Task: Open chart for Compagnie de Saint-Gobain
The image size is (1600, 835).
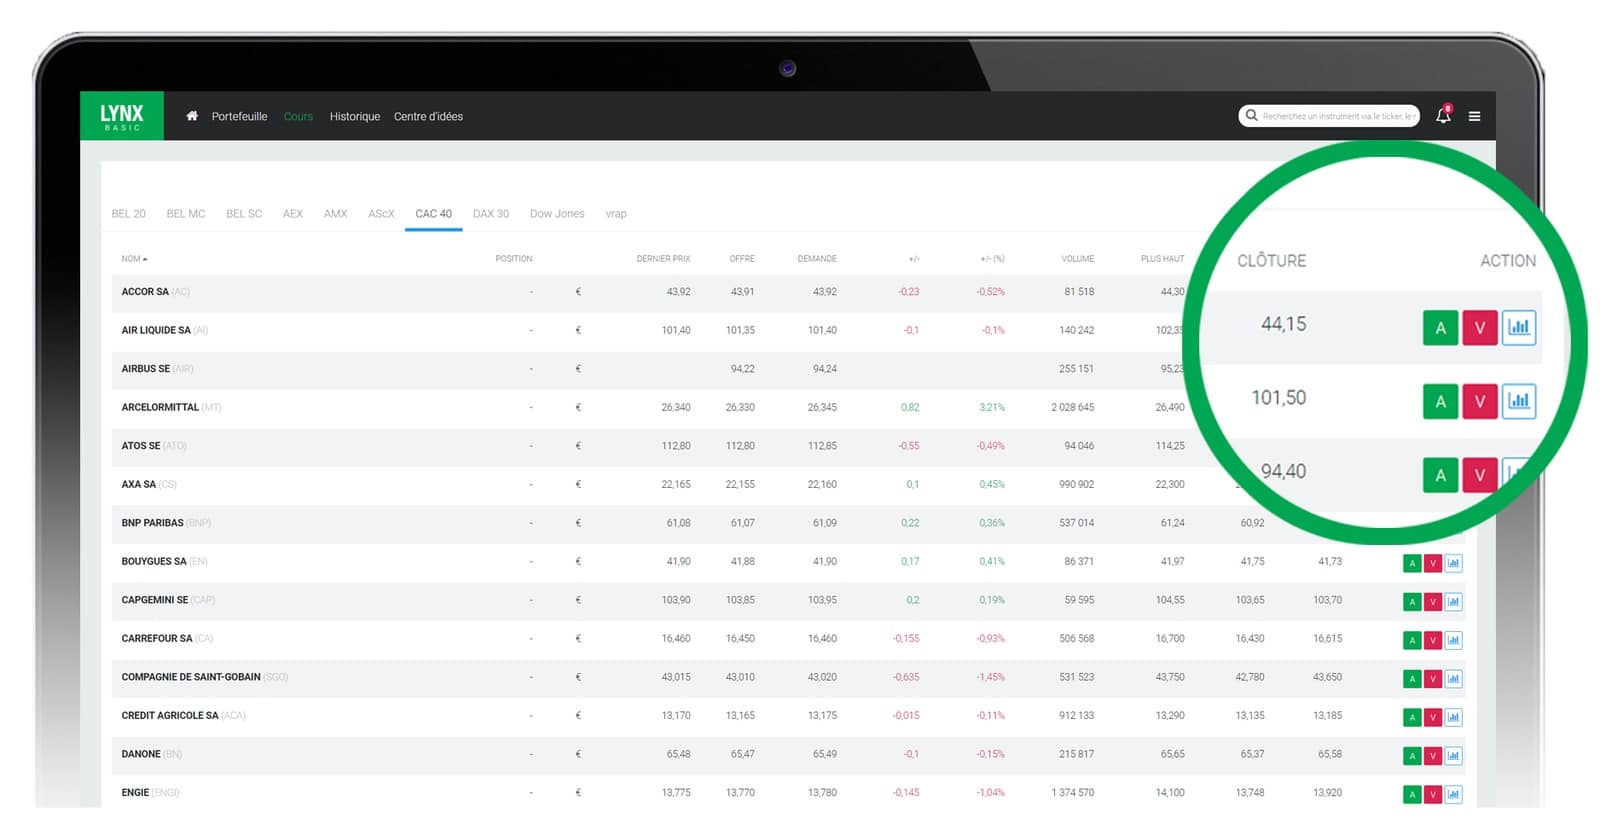Action: pyautogui.click(x=1453, y=679)
